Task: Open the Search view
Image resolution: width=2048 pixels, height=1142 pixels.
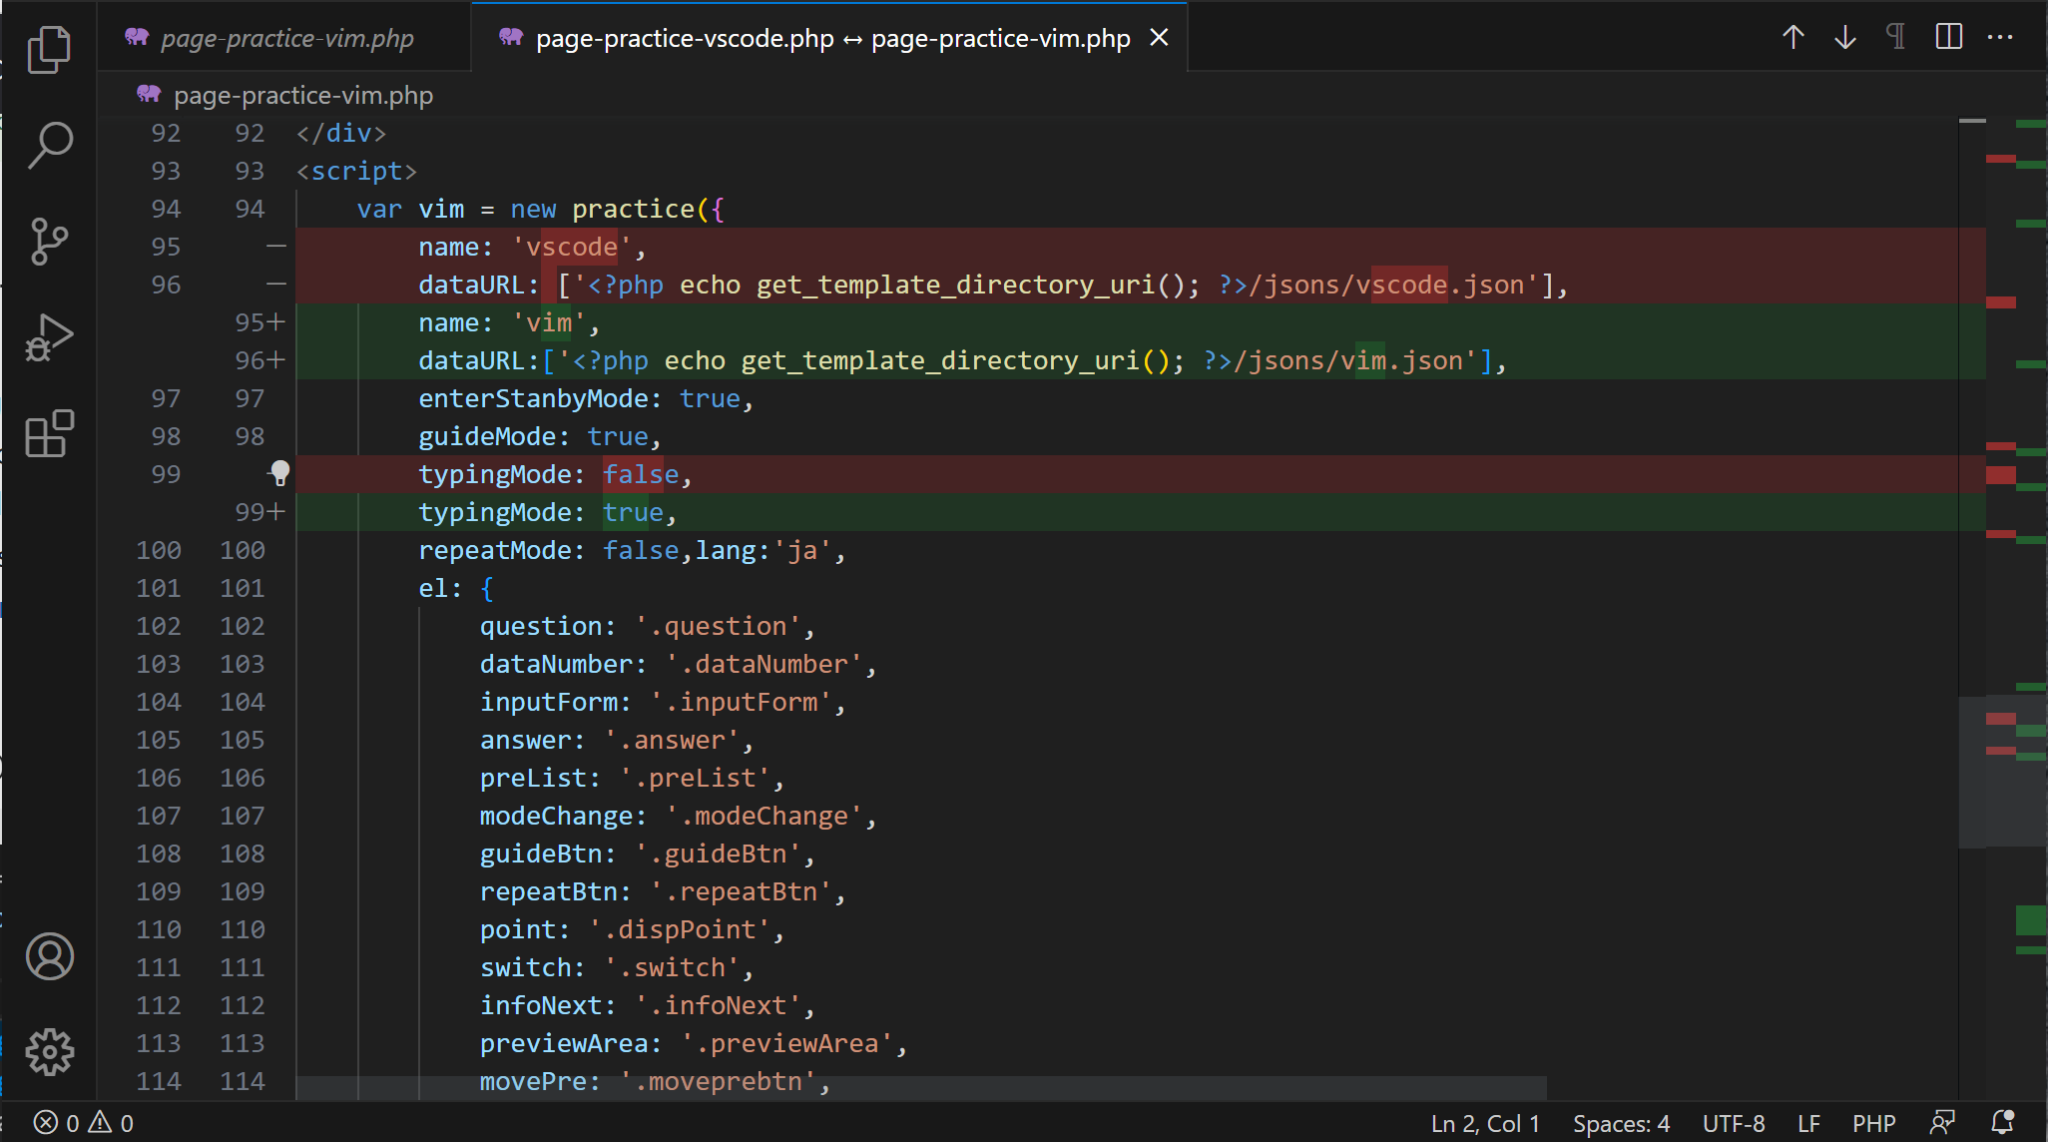Action: point(49,145)
